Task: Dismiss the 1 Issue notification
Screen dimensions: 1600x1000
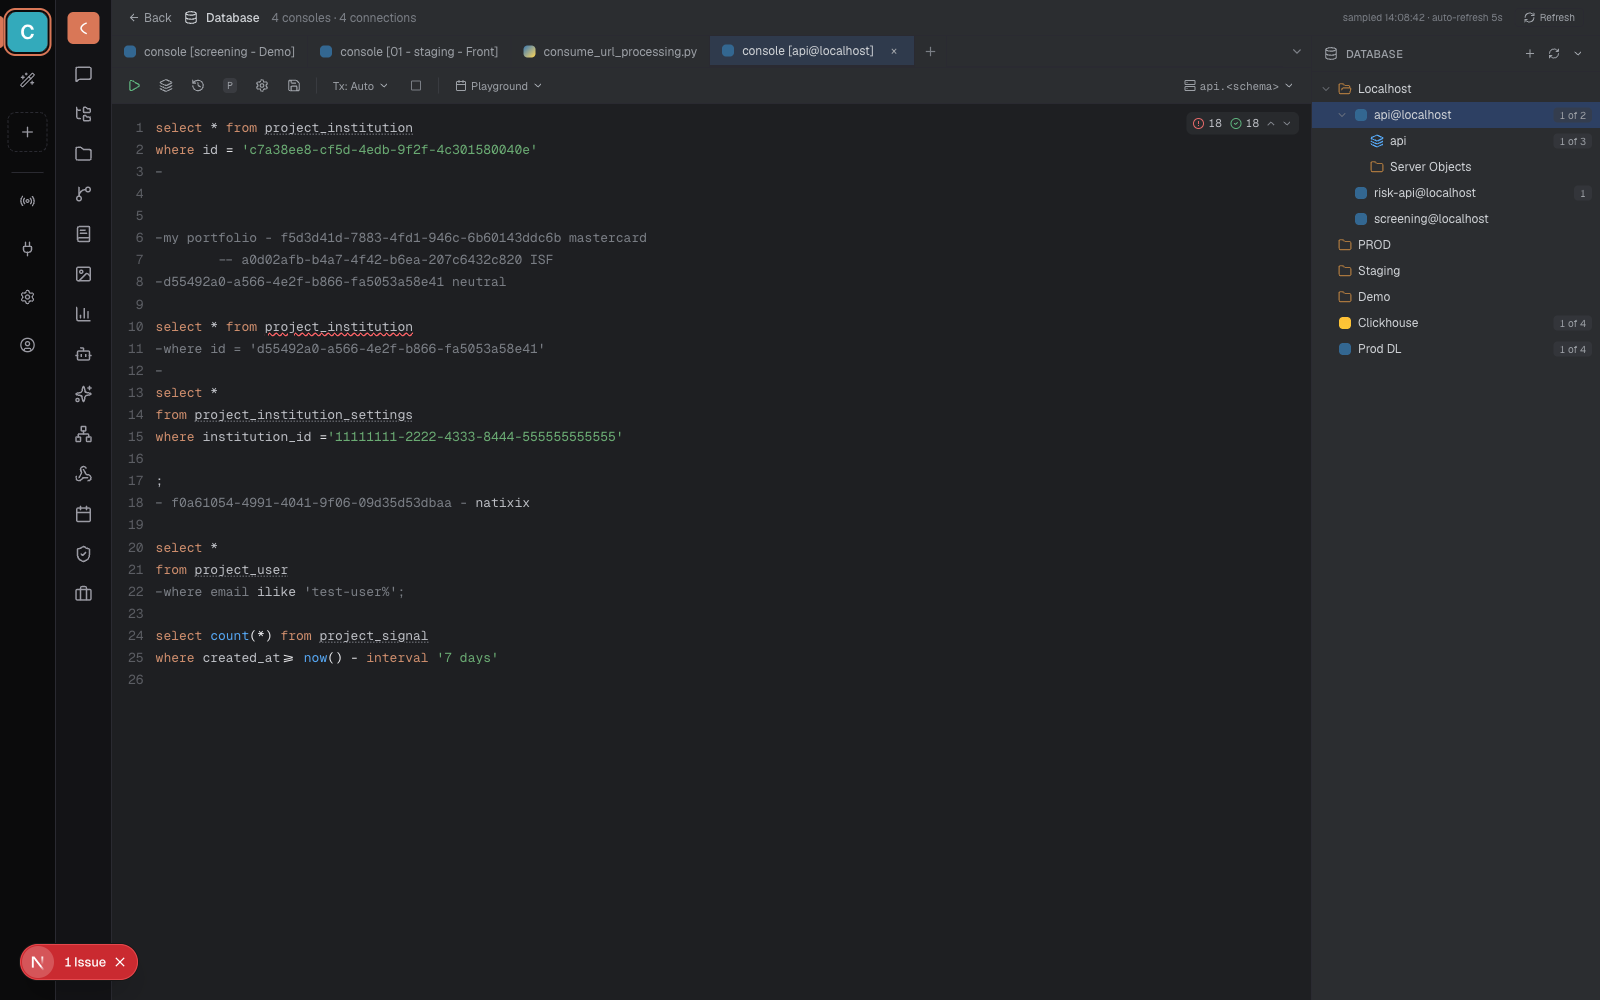Action: coord(120,962)
